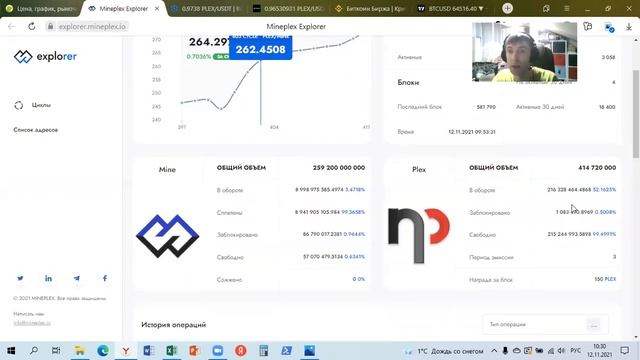The image size is (640, 360).
Task: Click the volume icon in system tray
Action: tap(561, 351)
